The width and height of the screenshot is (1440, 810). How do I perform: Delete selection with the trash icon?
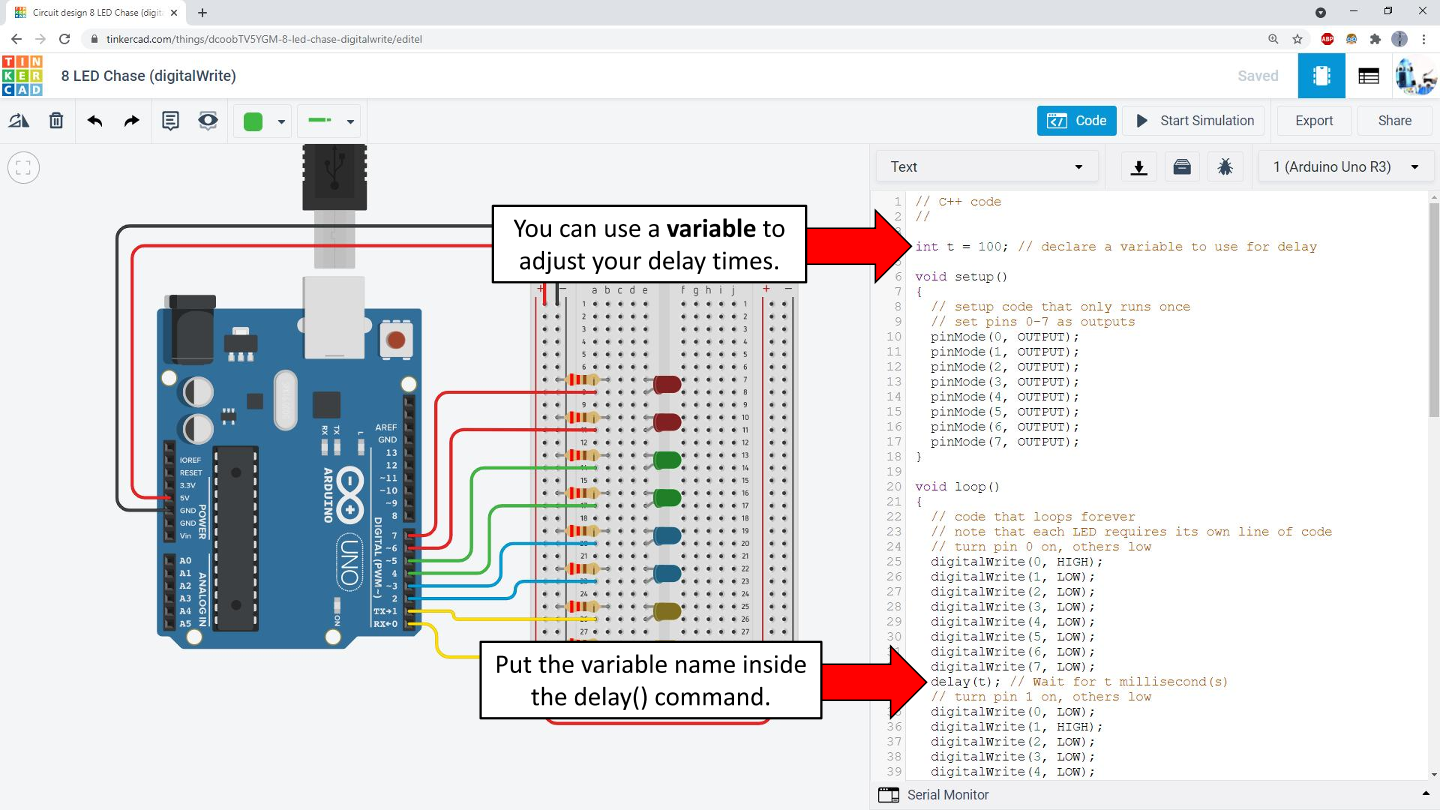(x=56, y=121)
